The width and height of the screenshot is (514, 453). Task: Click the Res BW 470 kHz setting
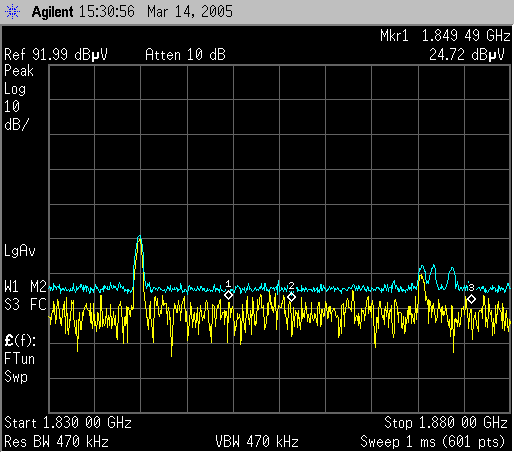pos(56,442)
